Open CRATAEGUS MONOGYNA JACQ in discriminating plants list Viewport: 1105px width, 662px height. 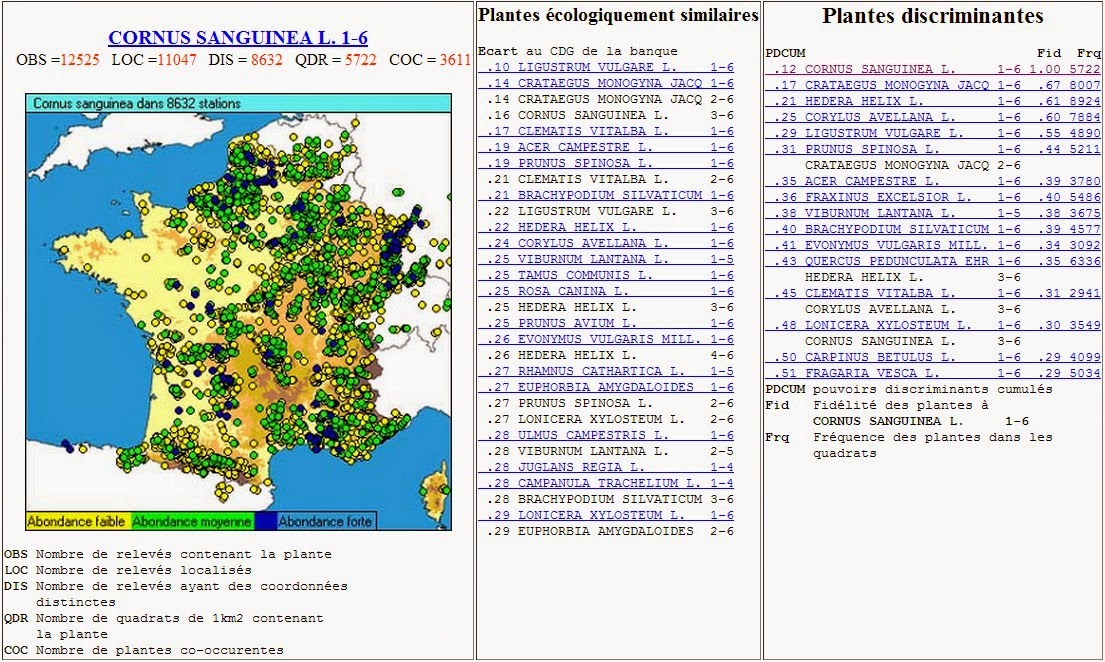[932, 85]
